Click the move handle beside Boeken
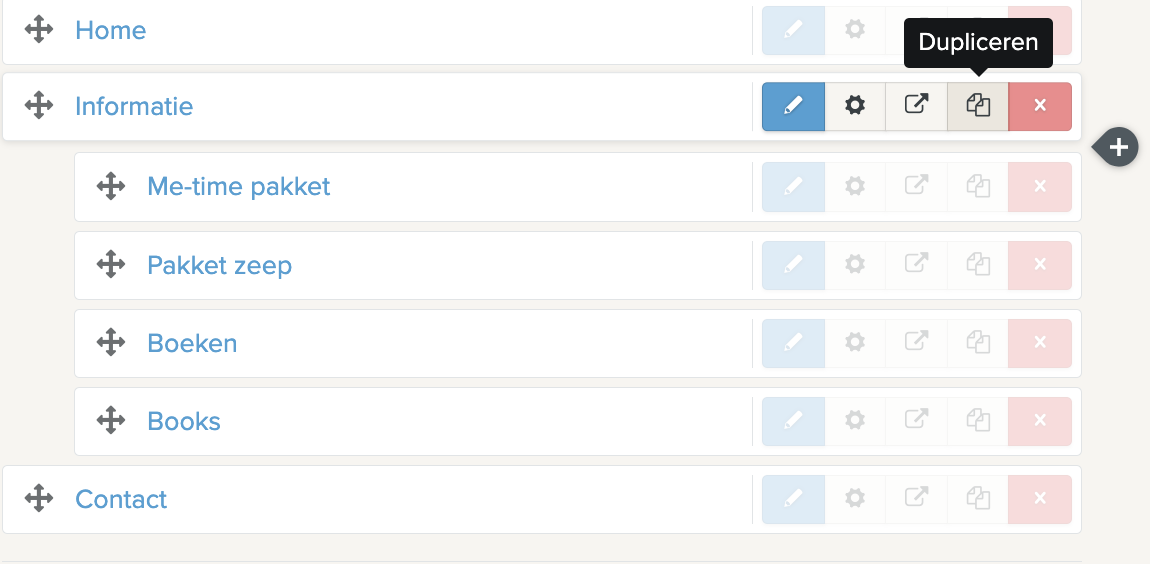Viewport: 1150px width, 564px height. point(110,343)
